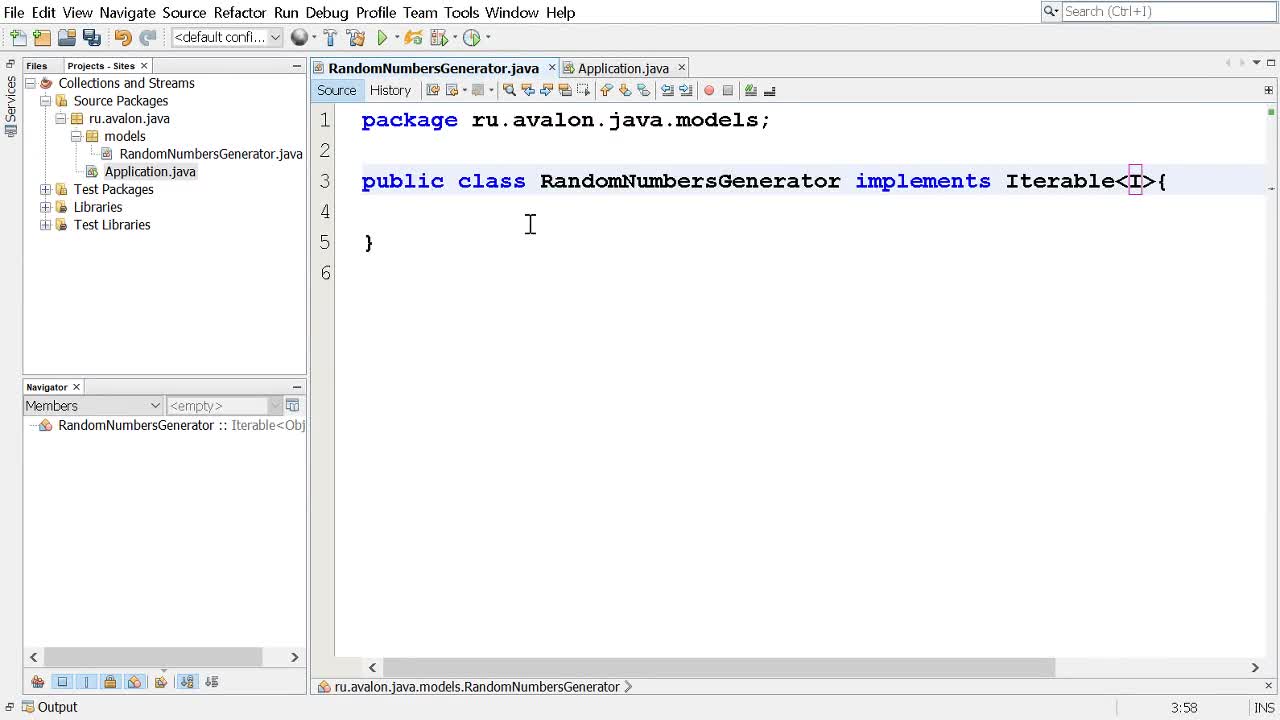Click the editor horizontal scrollbar
The width and height of the screenshot is (1280, 720).
pos(719,667)
